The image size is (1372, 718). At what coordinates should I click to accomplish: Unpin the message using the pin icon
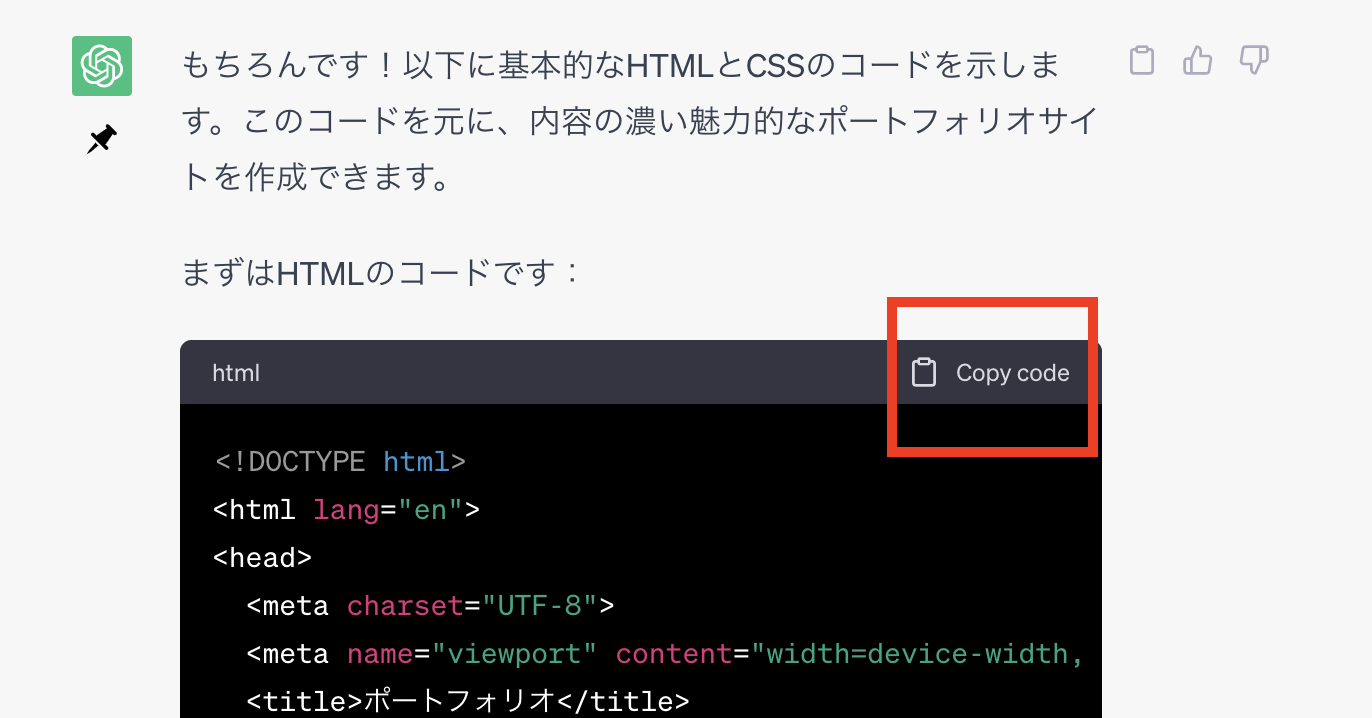pyautogui.click(x=100, y=140)
